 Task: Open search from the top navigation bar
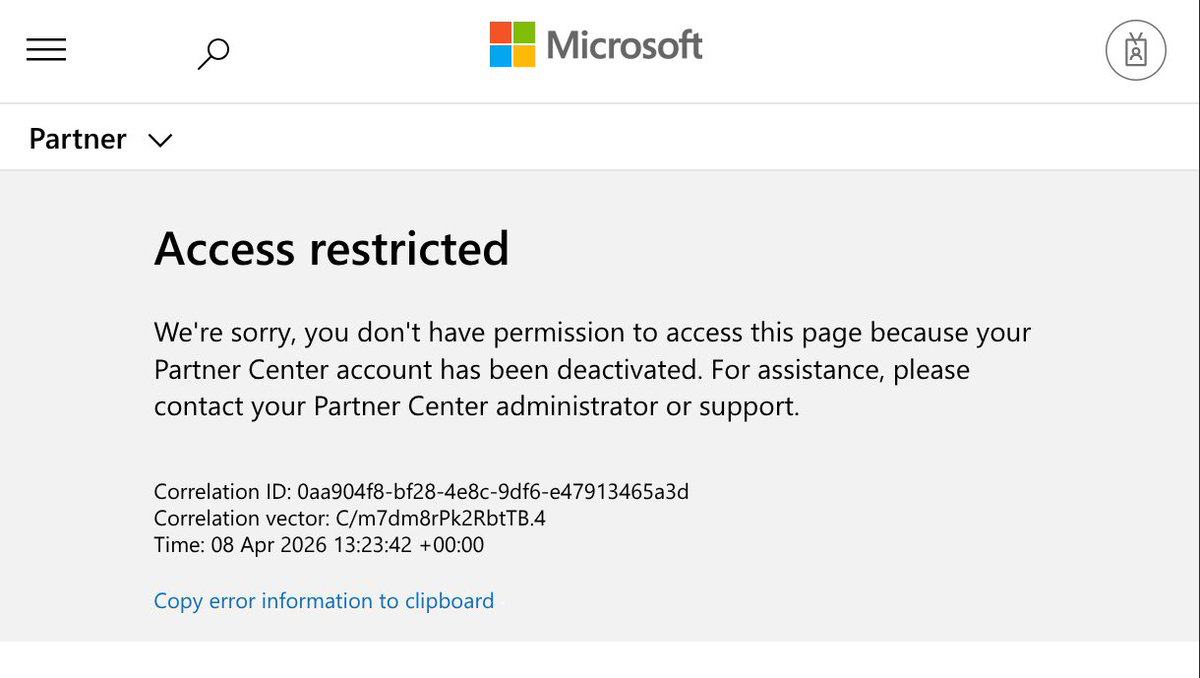(213, 52)
